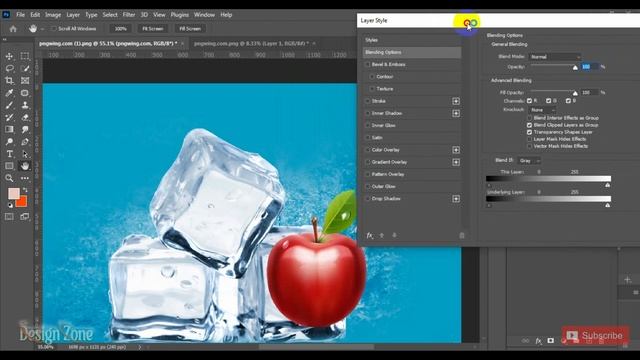640x360 pixels.
Task: Add another Drop Shadow with its plus button
Action: pyautogui.click(x=456, y=199)
